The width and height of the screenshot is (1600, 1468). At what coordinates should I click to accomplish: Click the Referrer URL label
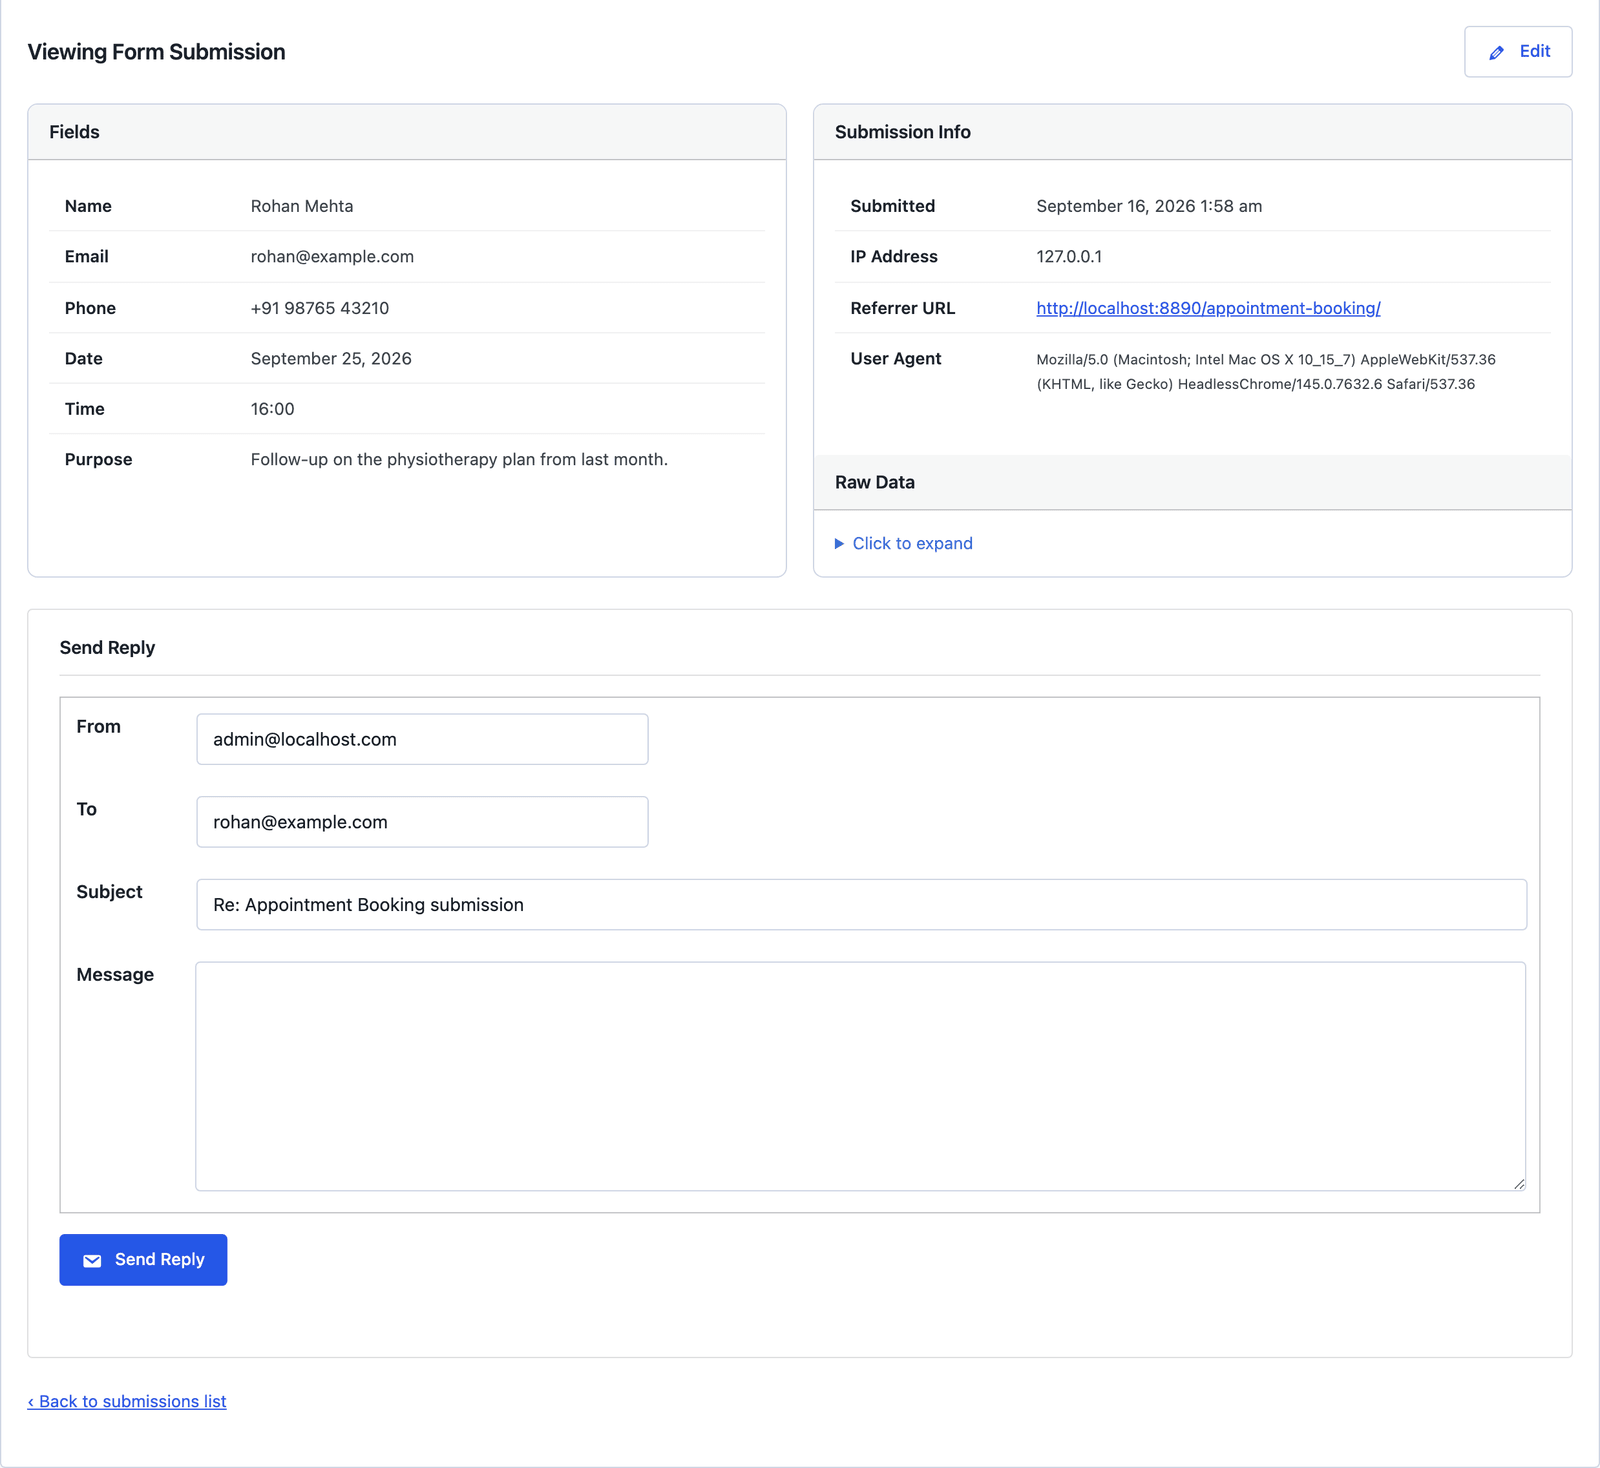(x=902, y=308)
